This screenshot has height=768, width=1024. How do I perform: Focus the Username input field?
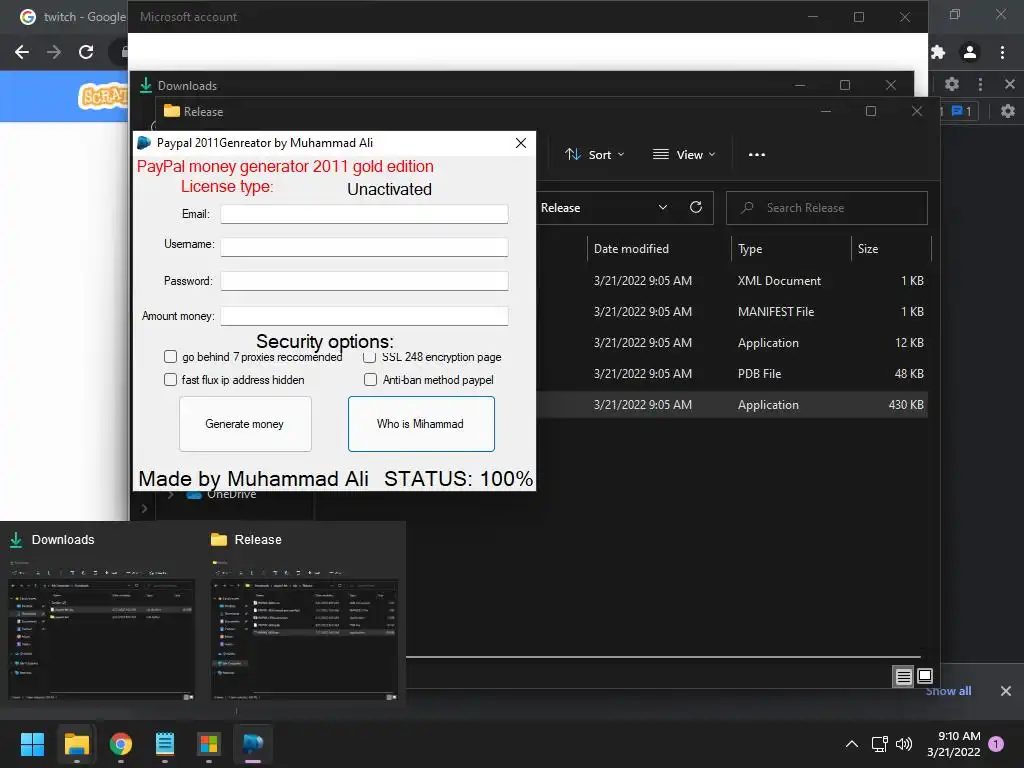pyautogui.click(x=364, y=246)
